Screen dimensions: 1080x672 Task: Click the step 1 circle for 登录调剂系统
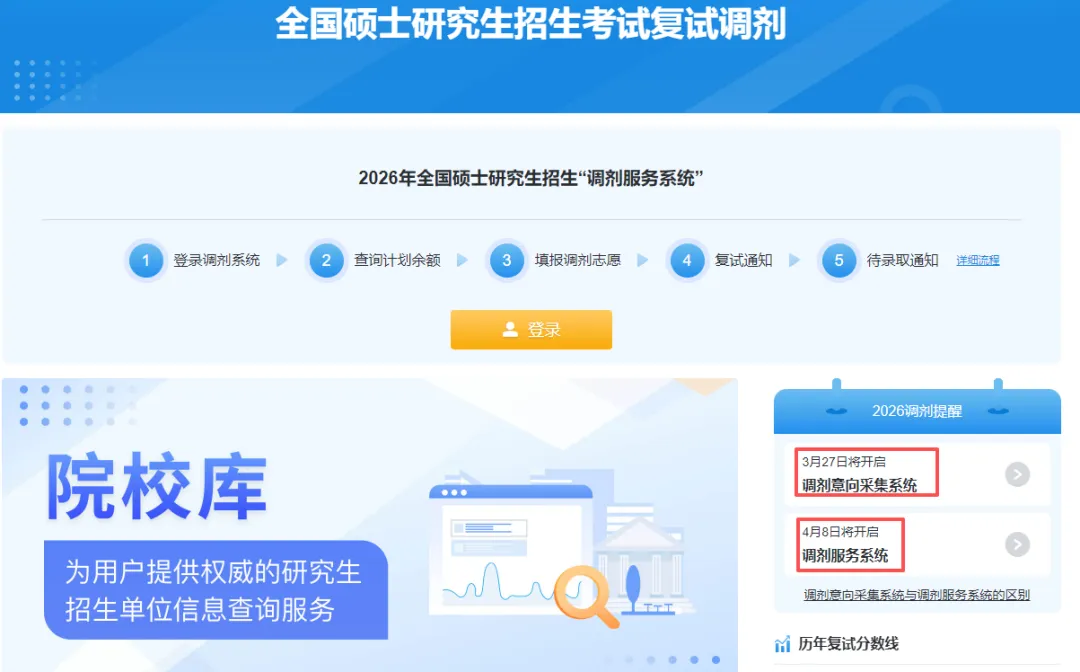[x=145, y=260]
